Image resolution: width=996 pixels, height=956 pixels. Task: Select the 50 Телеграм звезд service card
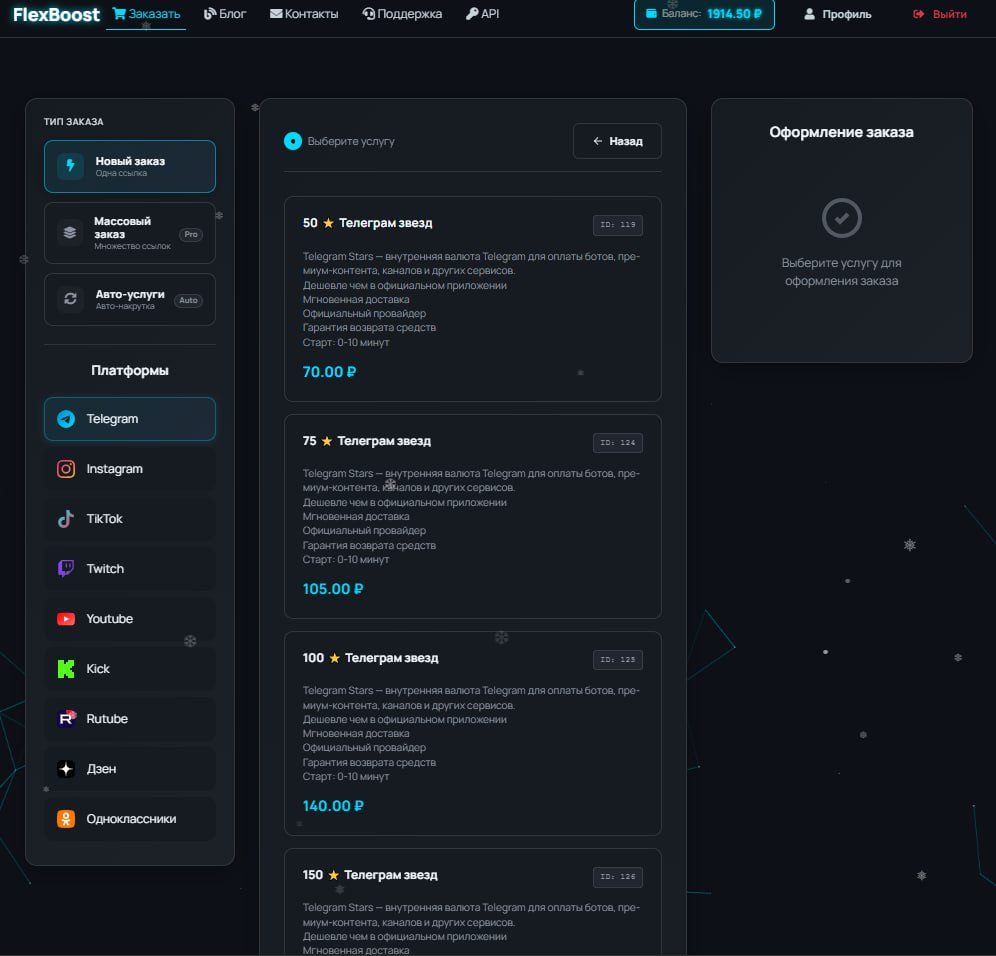coord(472,298)
